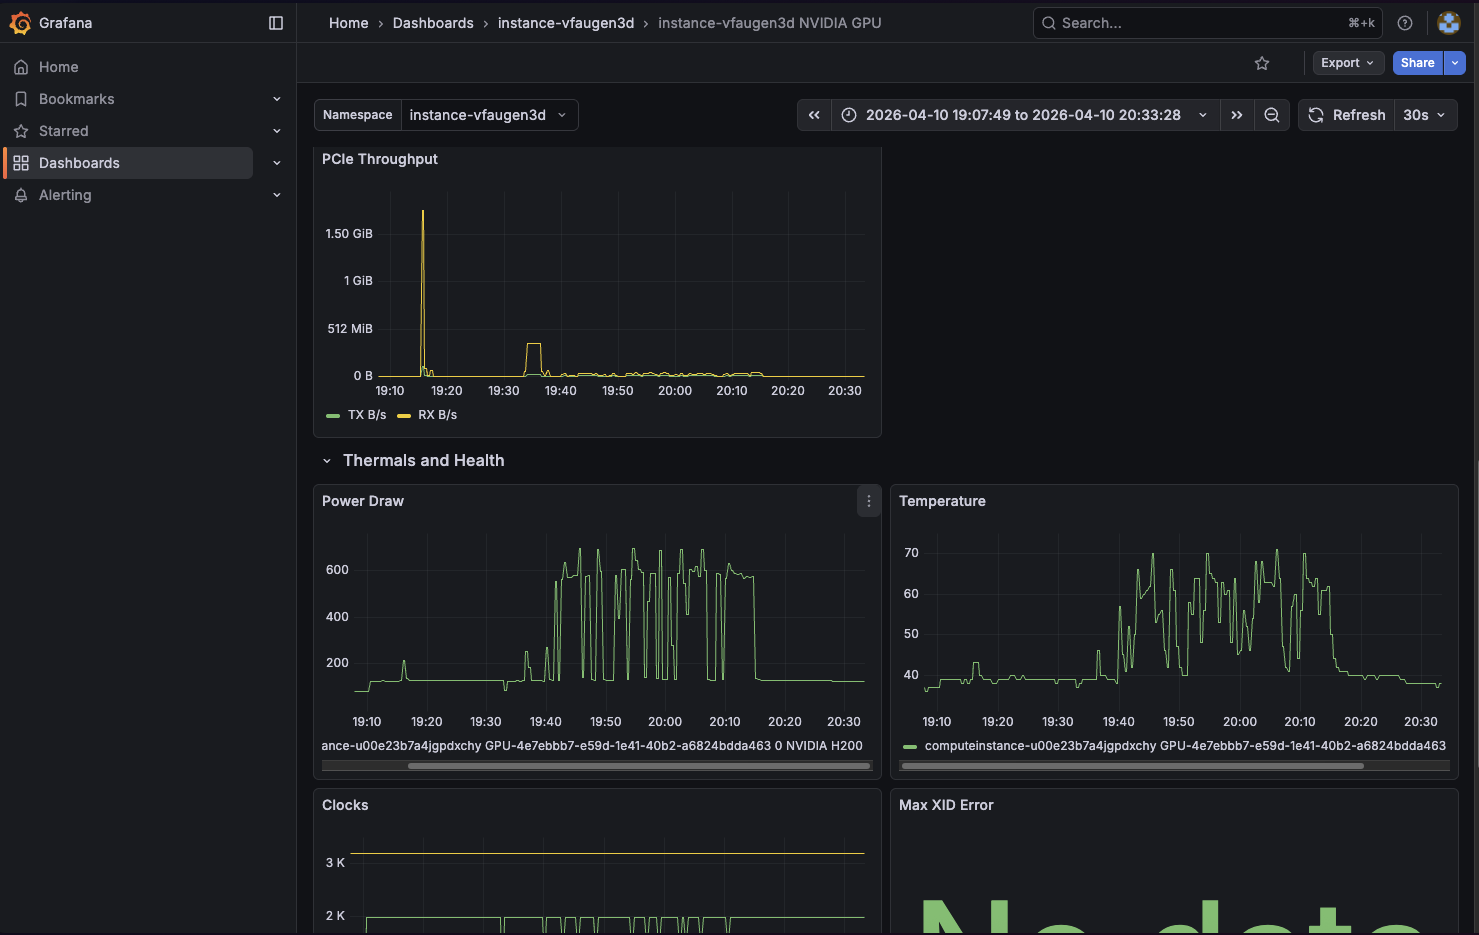Image resolution: width=1479 pixels, height=935 pixels.
Task: Click the green color swatch beside TX B/s
Action: coord(332,414)
